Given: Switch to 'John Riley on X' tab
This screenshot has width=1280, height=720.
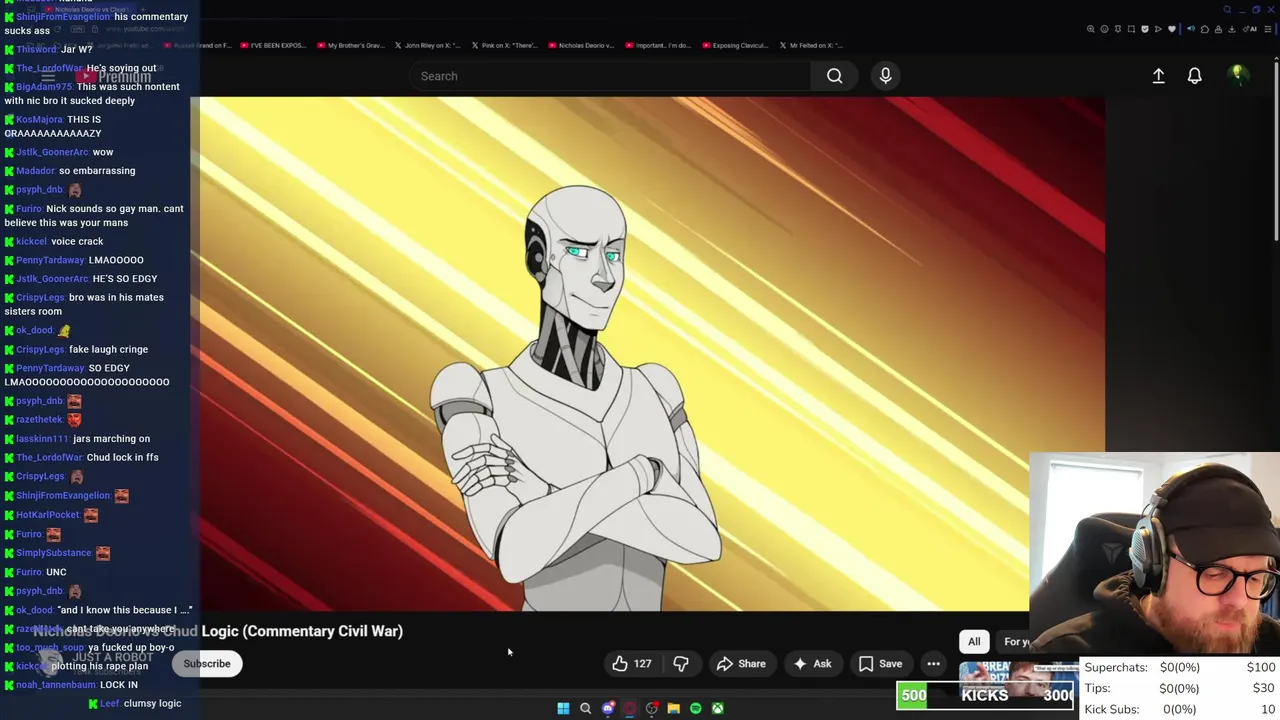Looking at the screenshot, I should coord(427,45).
